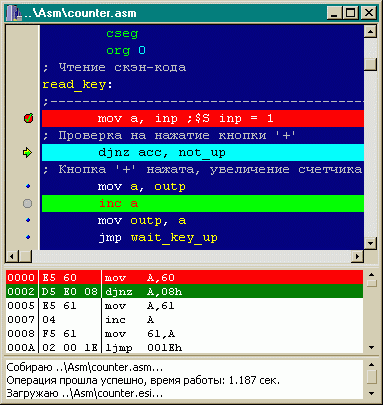Click the code editor scroll down arrow
Screen dimensions: 383x405
point(370,243)
